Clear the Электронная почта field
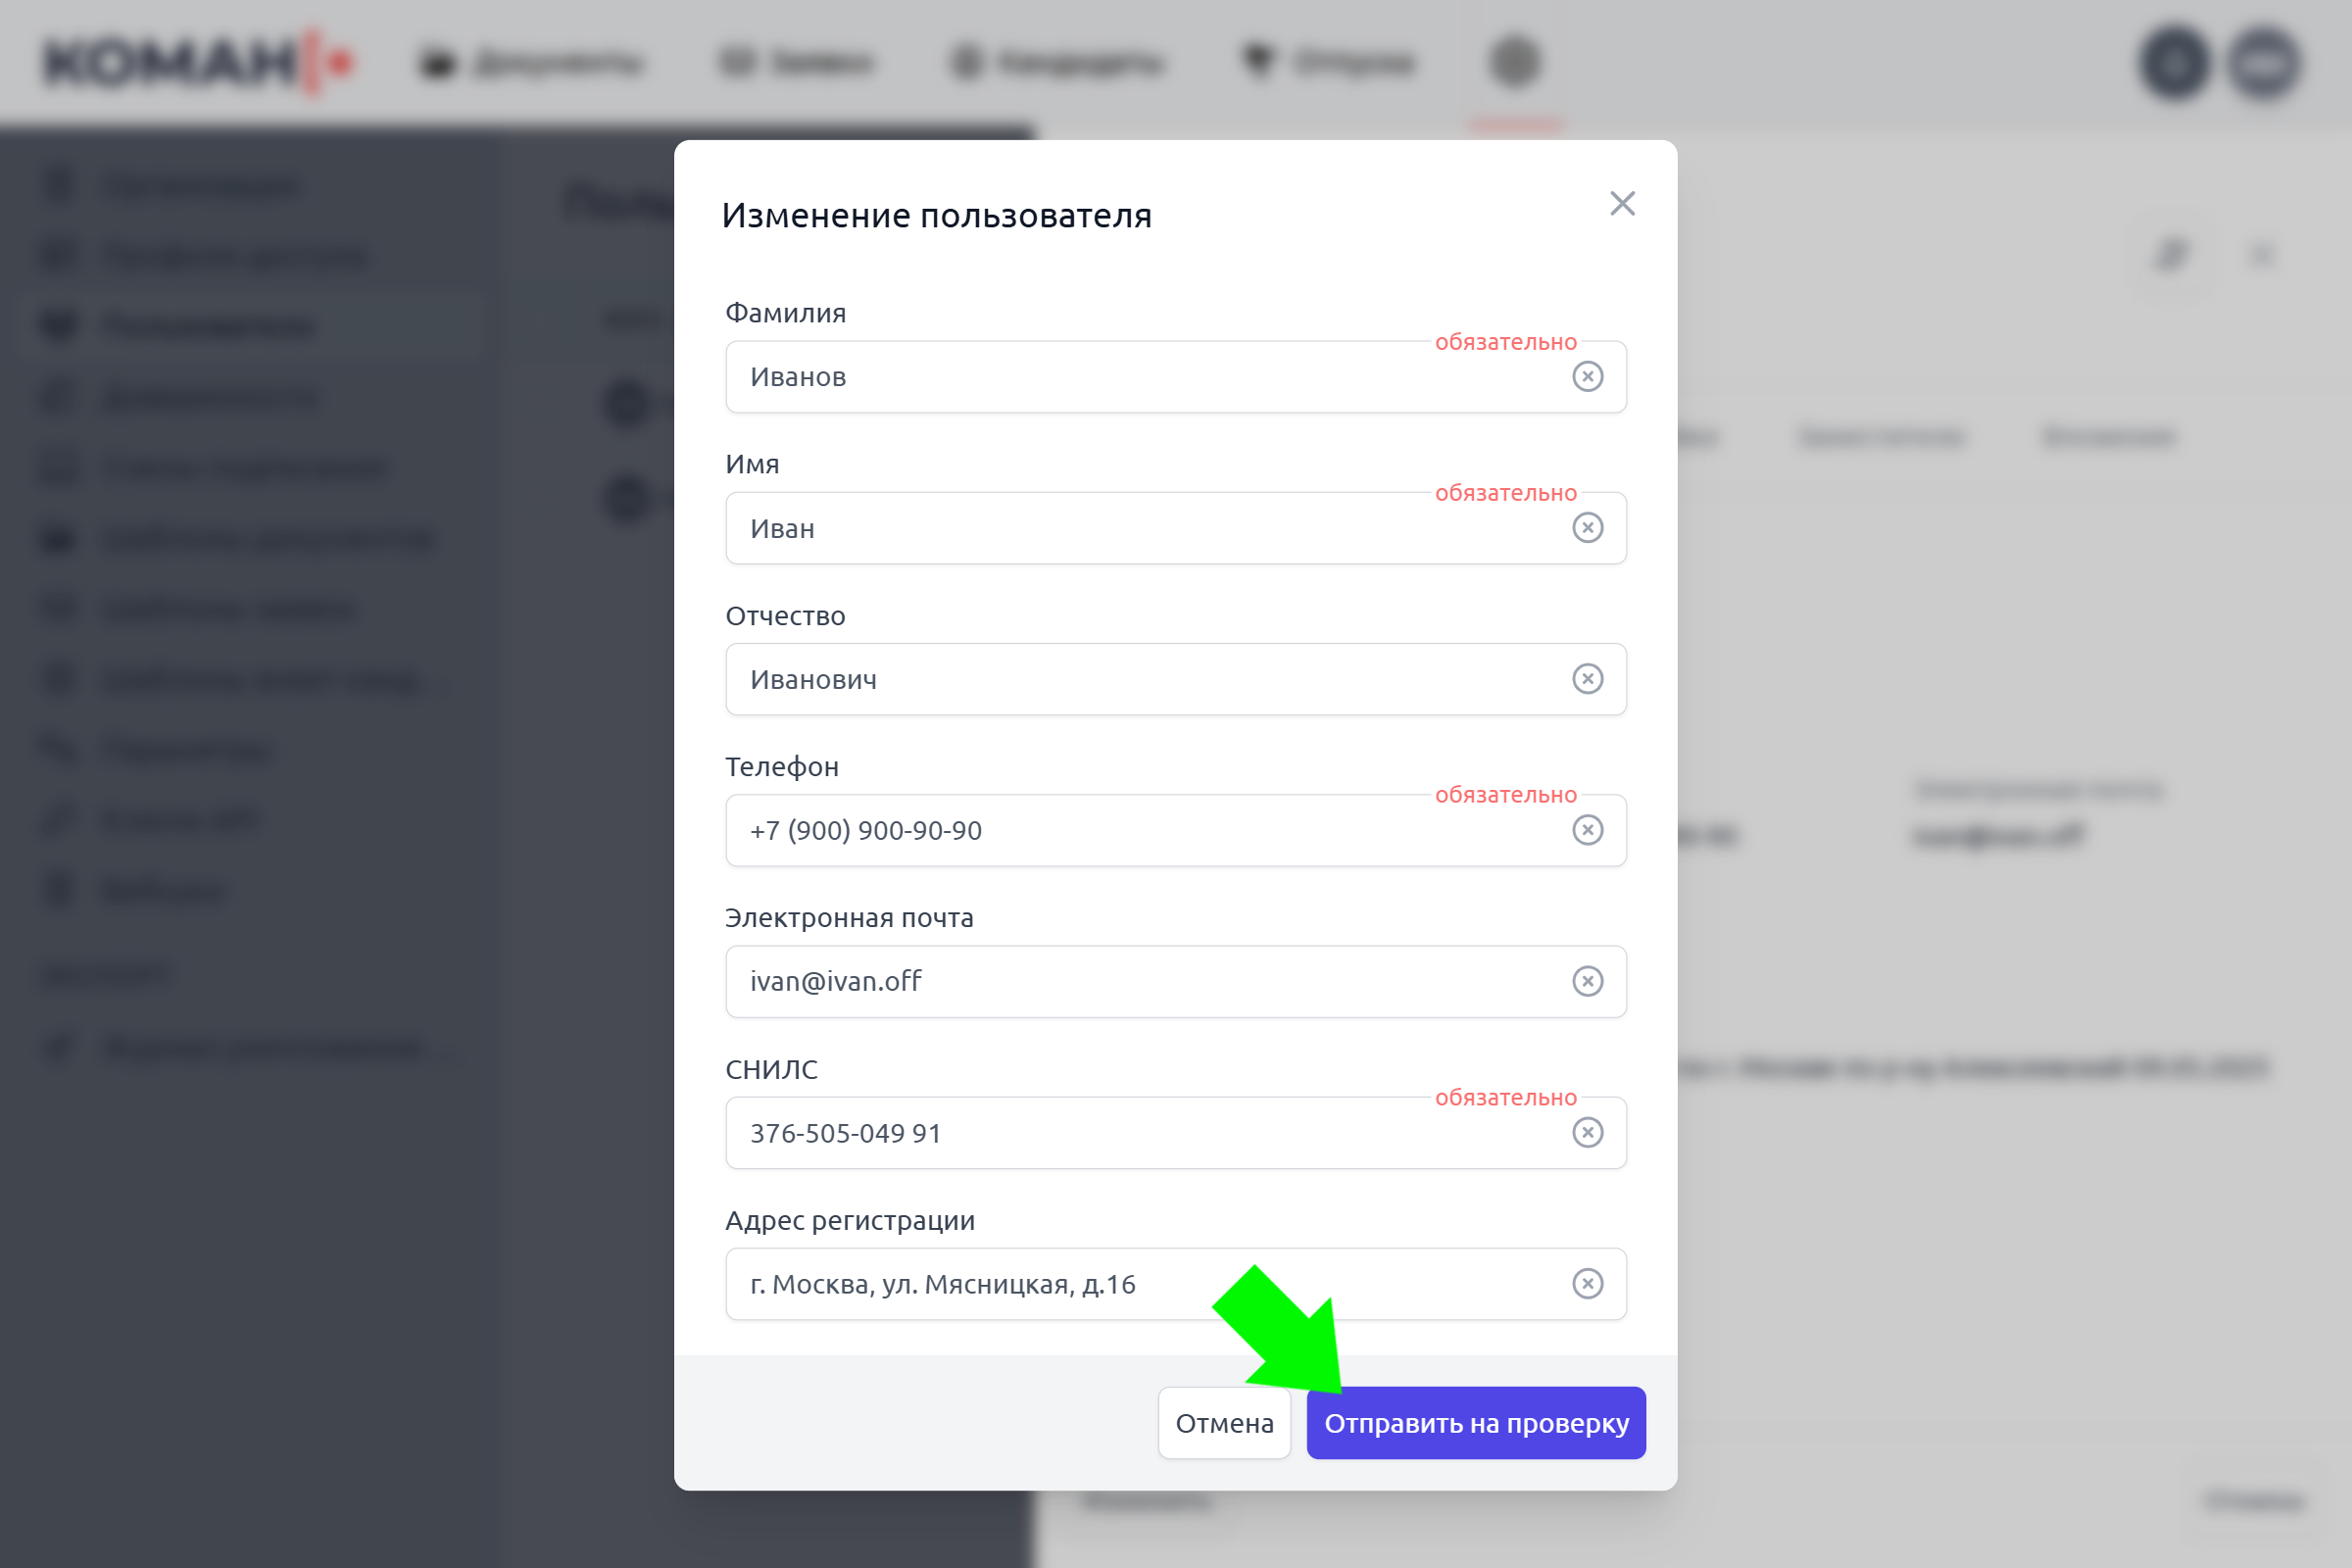 [1587, 981]
